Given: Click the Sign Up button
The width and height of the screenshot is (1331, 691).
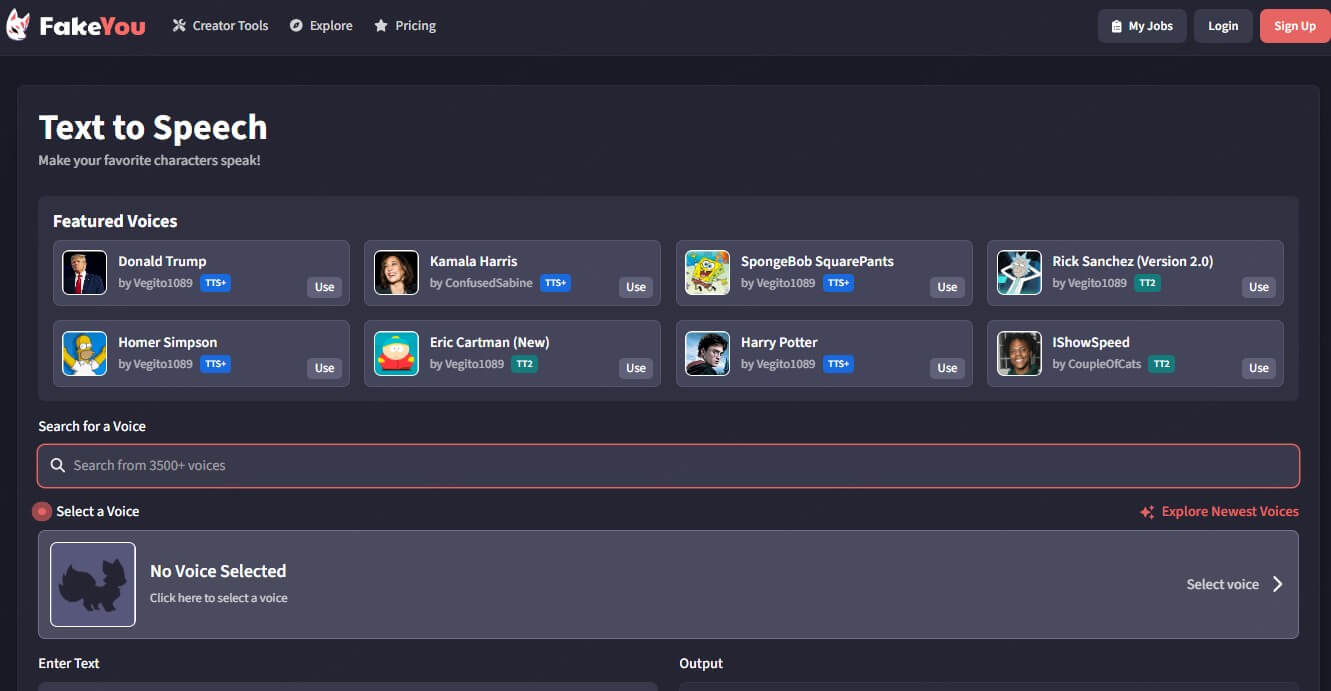Looking at the screenshot, I should pos(1295,26).
